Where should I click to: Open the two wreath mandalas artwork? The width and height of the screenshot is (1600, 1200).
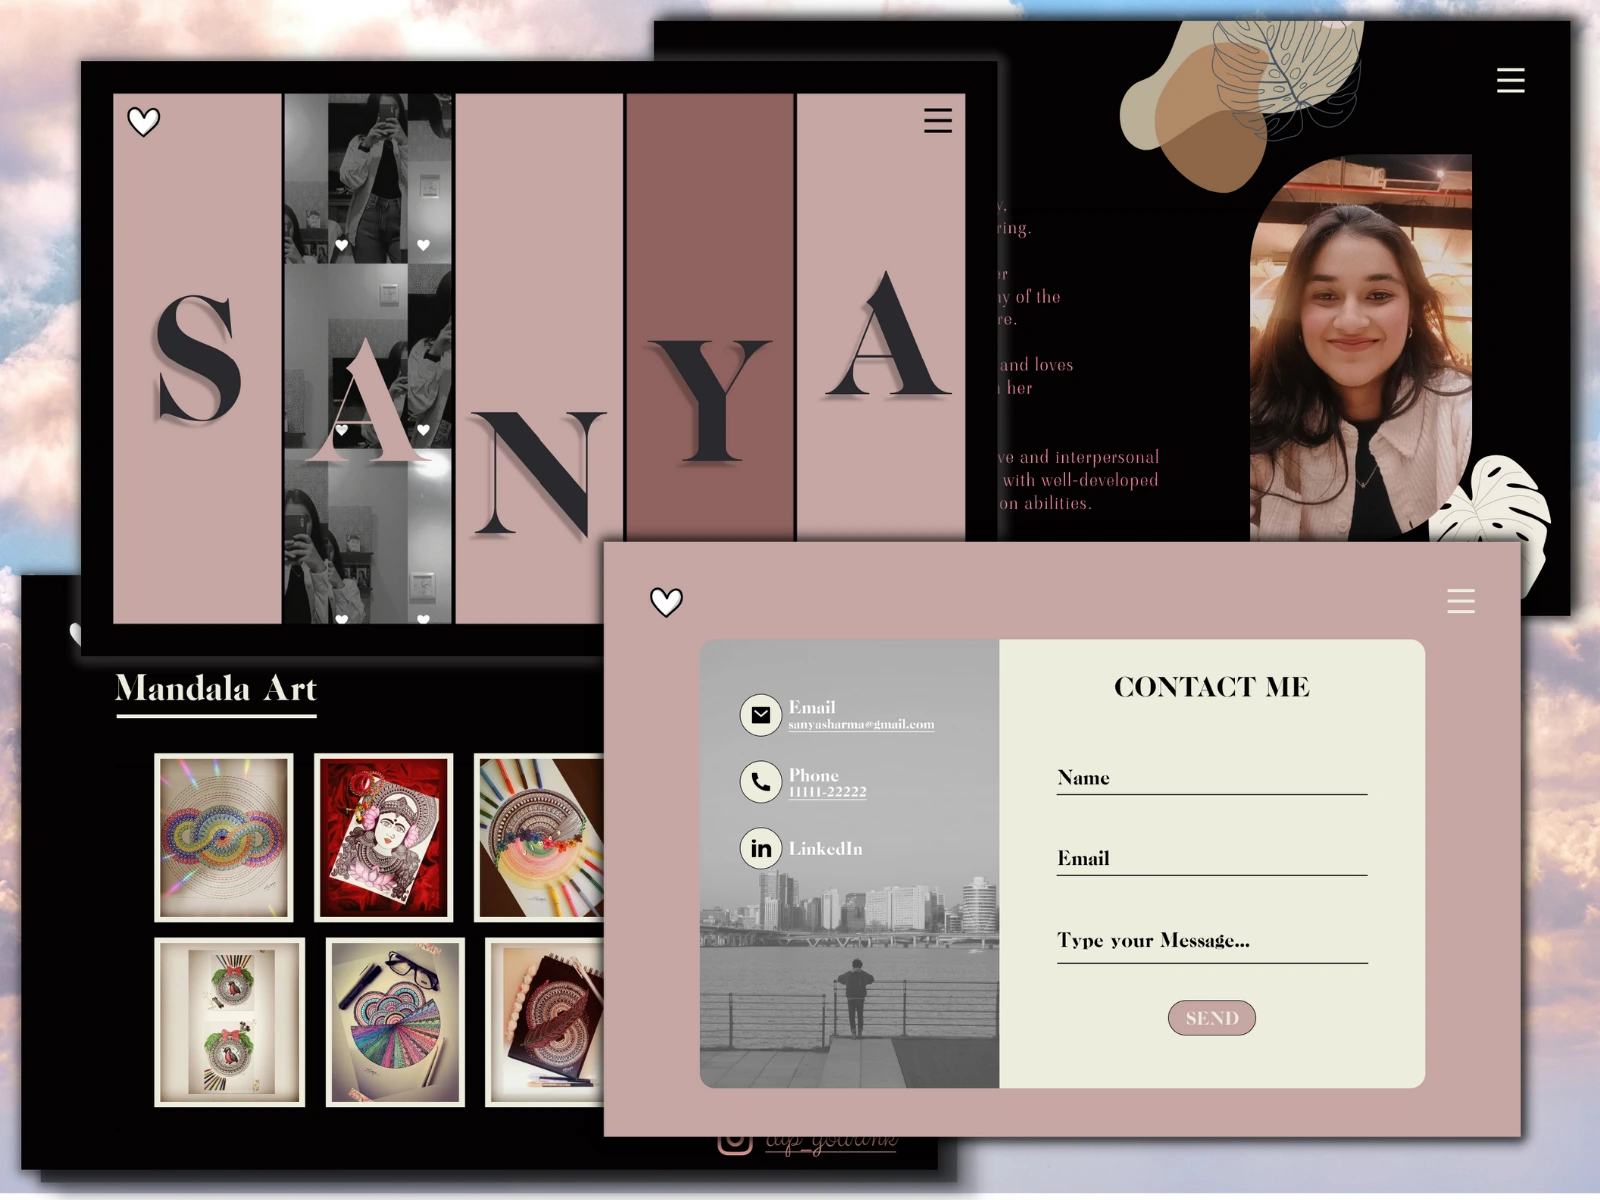coord(230,1022)
